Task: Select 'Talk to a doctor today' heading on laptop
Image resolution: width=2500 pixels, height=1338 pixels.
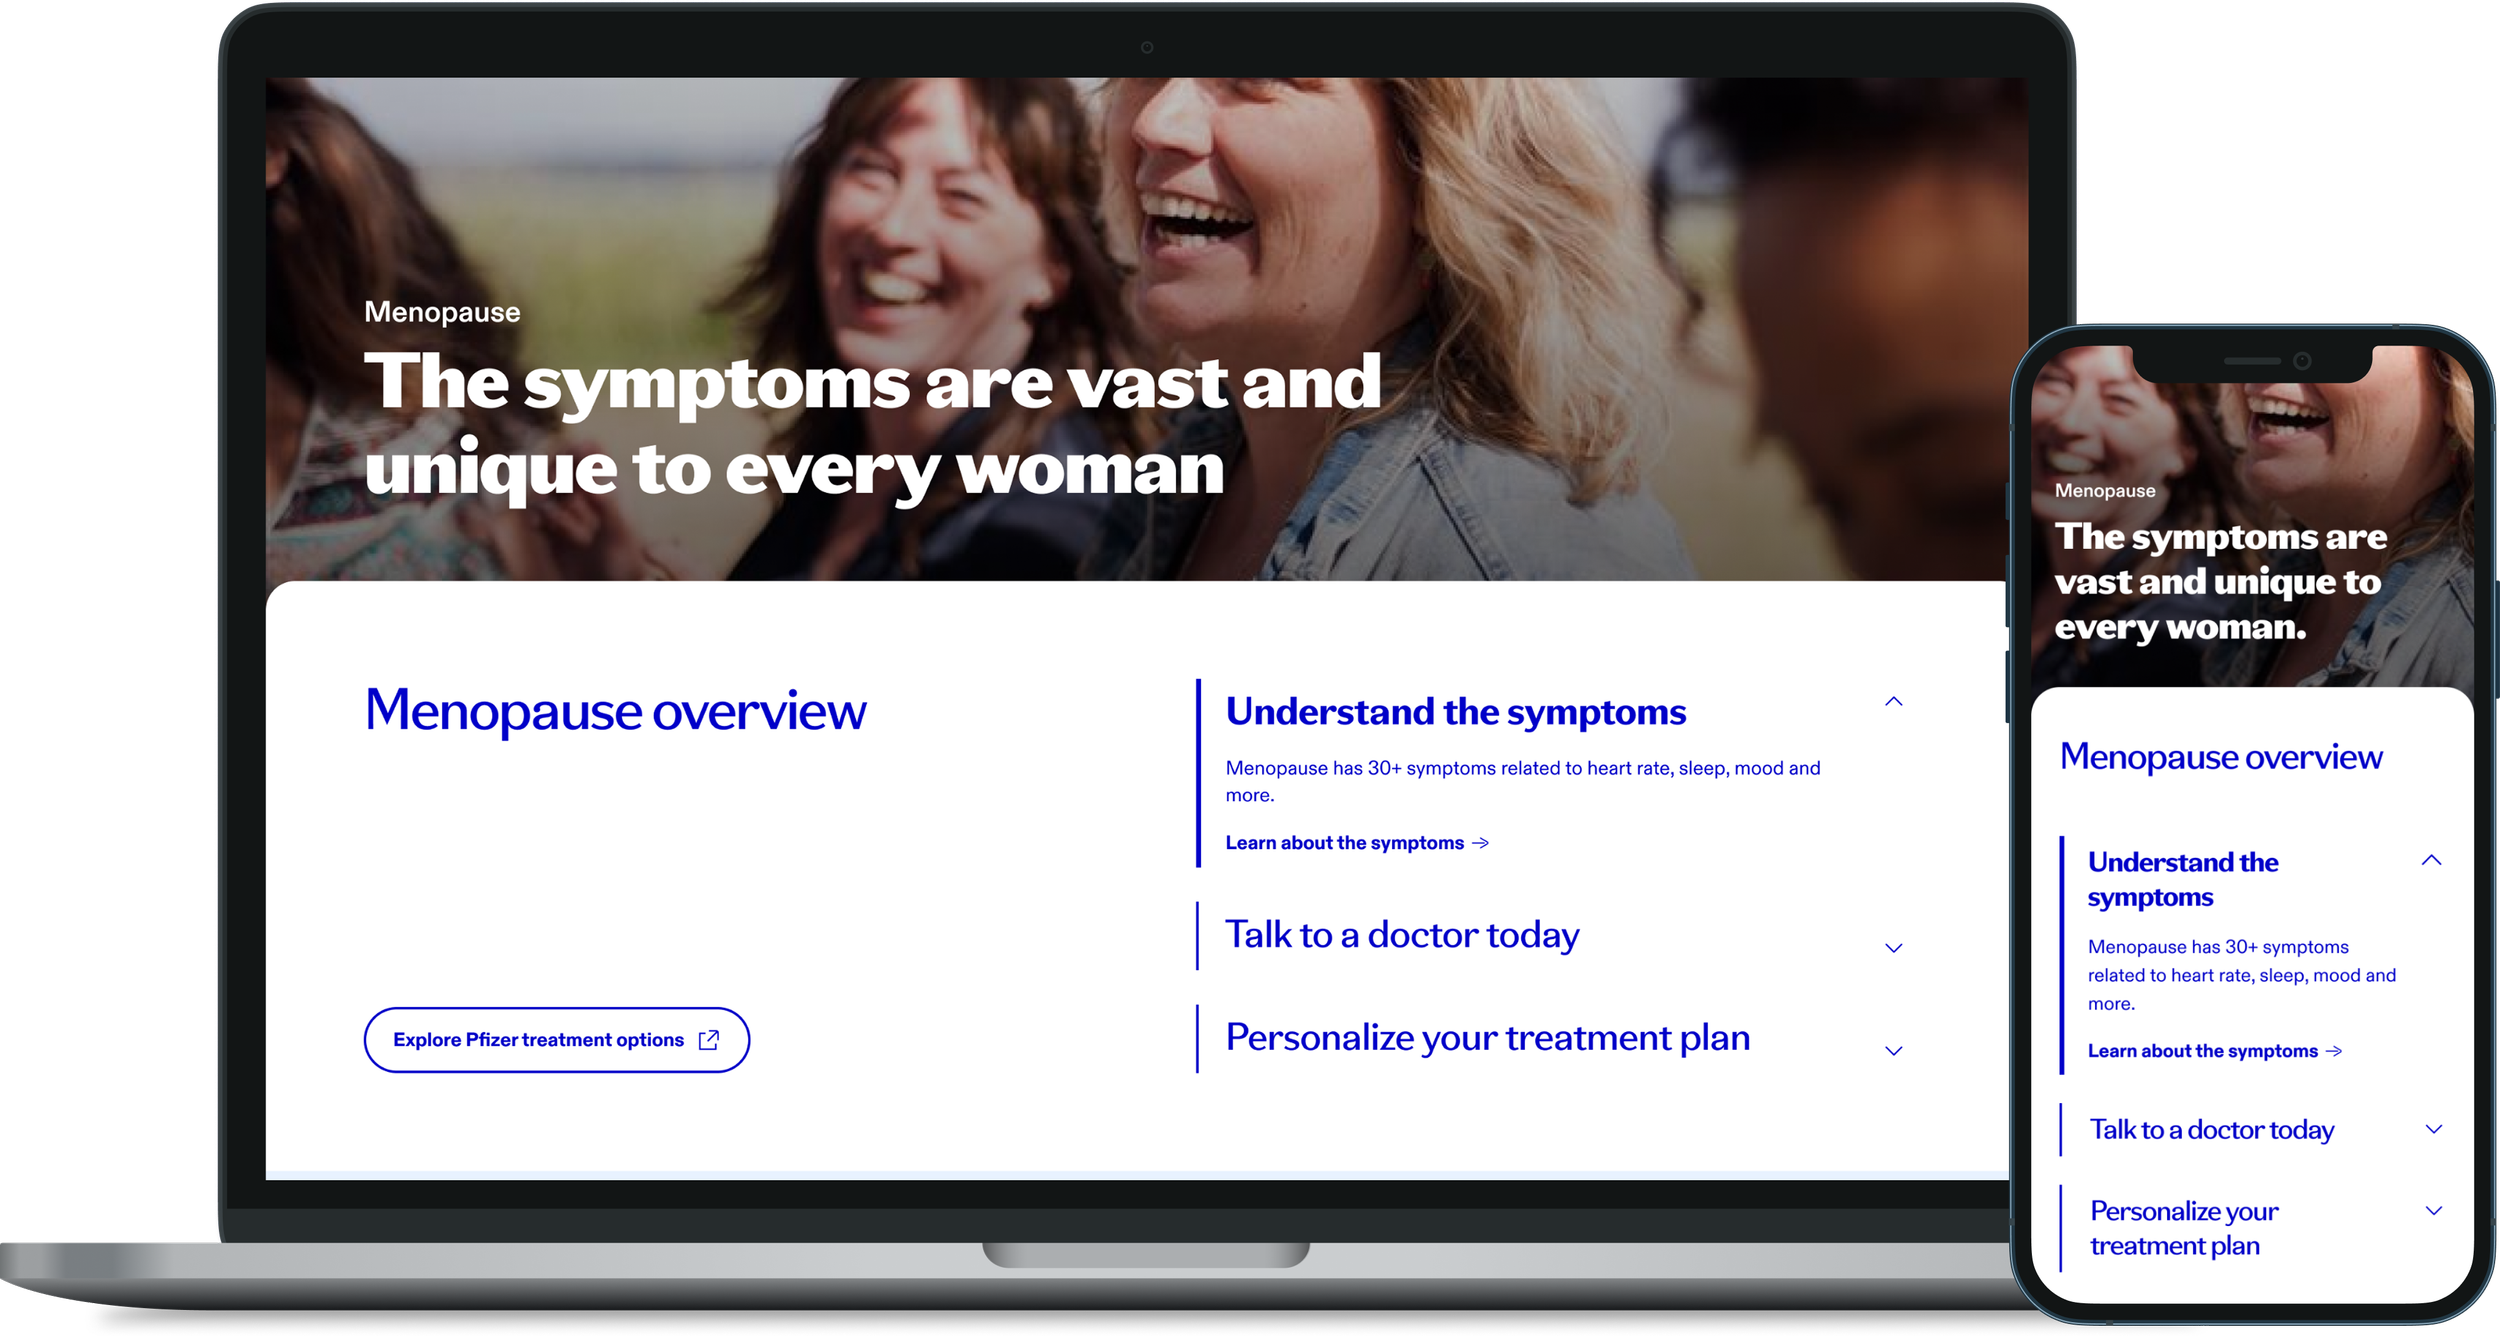Action: tap(1402, 935)
